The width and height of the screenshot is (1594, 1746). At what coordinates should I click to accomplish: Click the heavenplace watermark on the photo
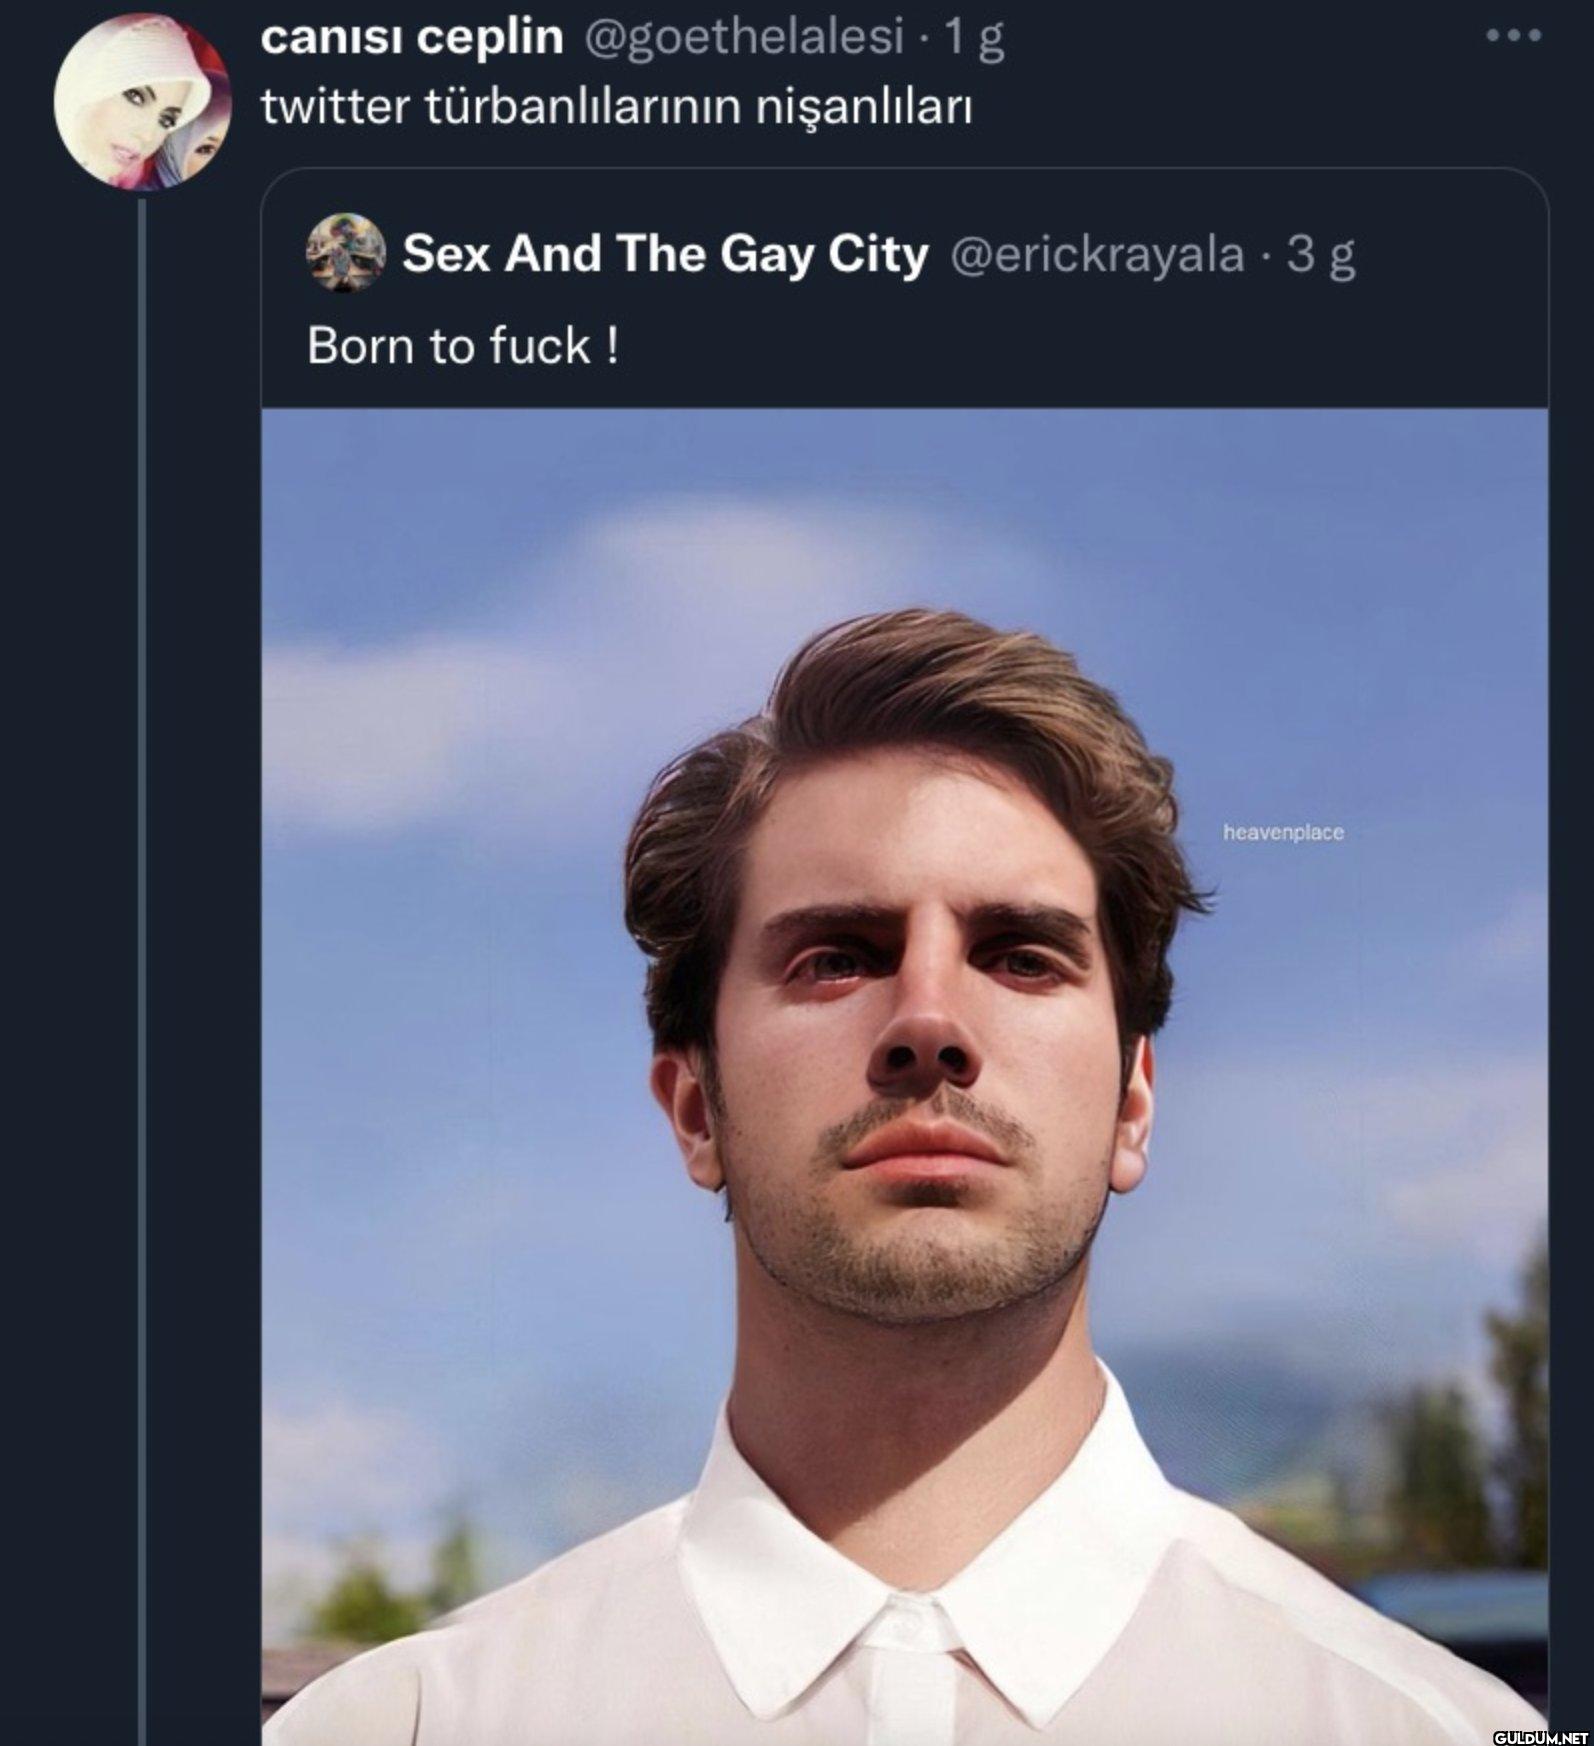[1283, 832]
